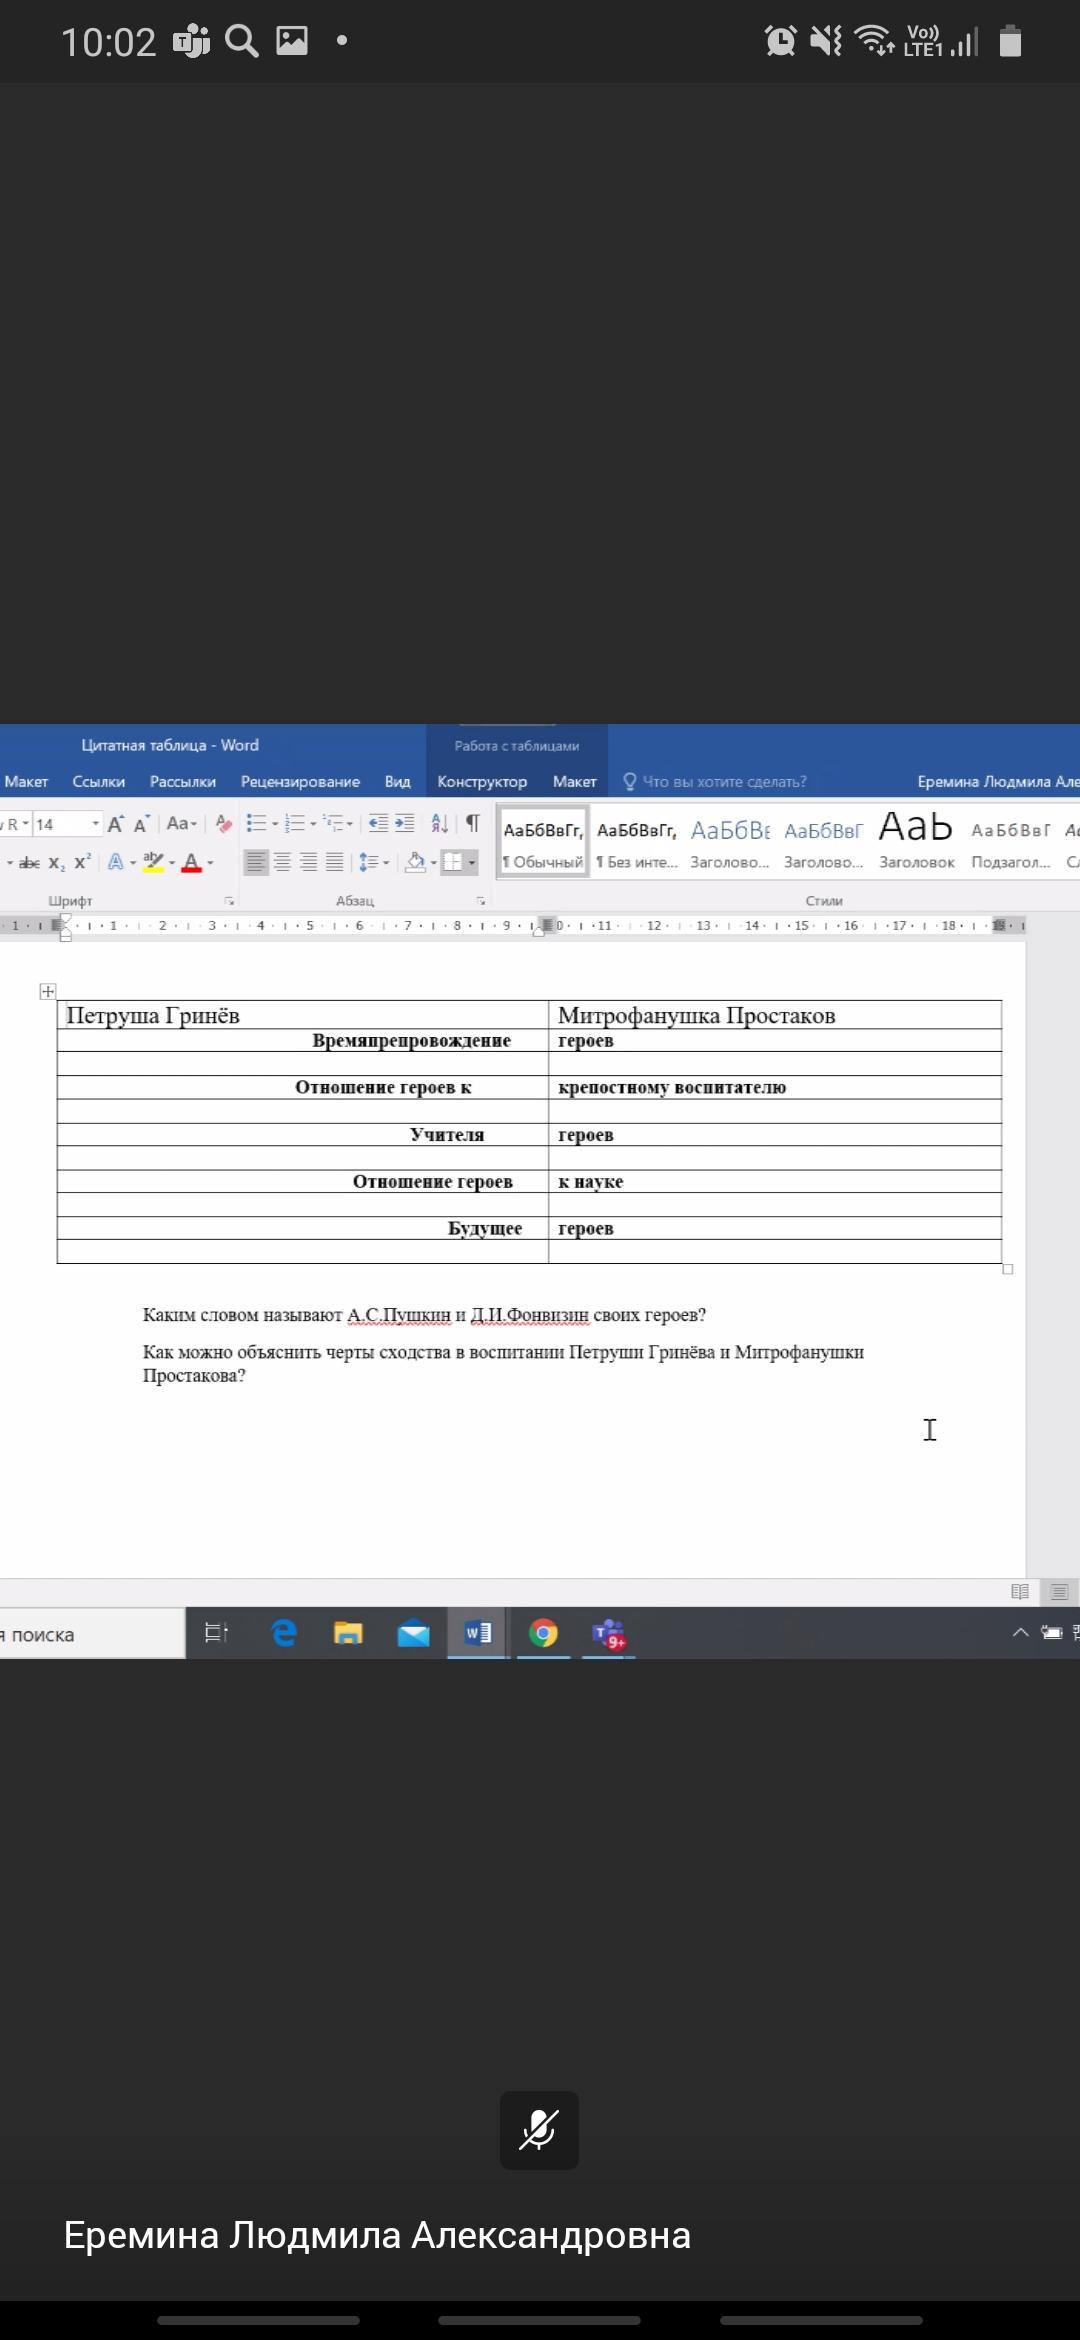Click the strikethrough text icon
1080x2340 pixels.
[x=30, y=863]
